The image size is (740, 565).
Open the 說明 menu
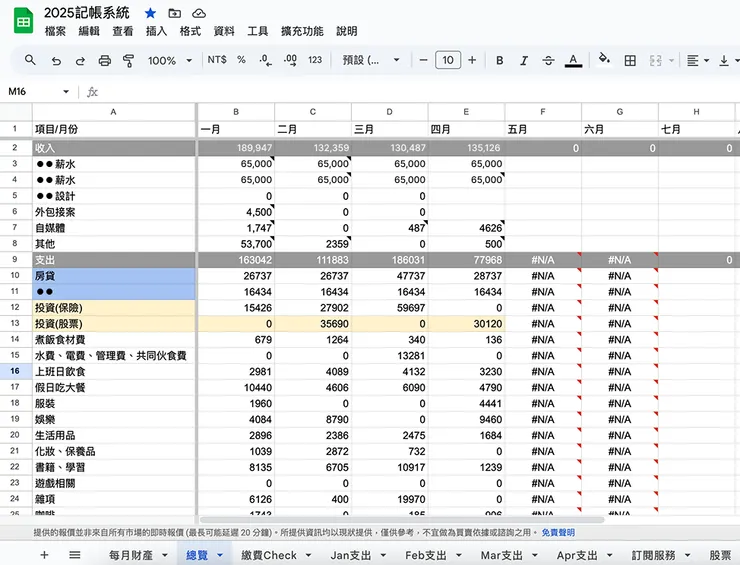[x=346, y=31]
